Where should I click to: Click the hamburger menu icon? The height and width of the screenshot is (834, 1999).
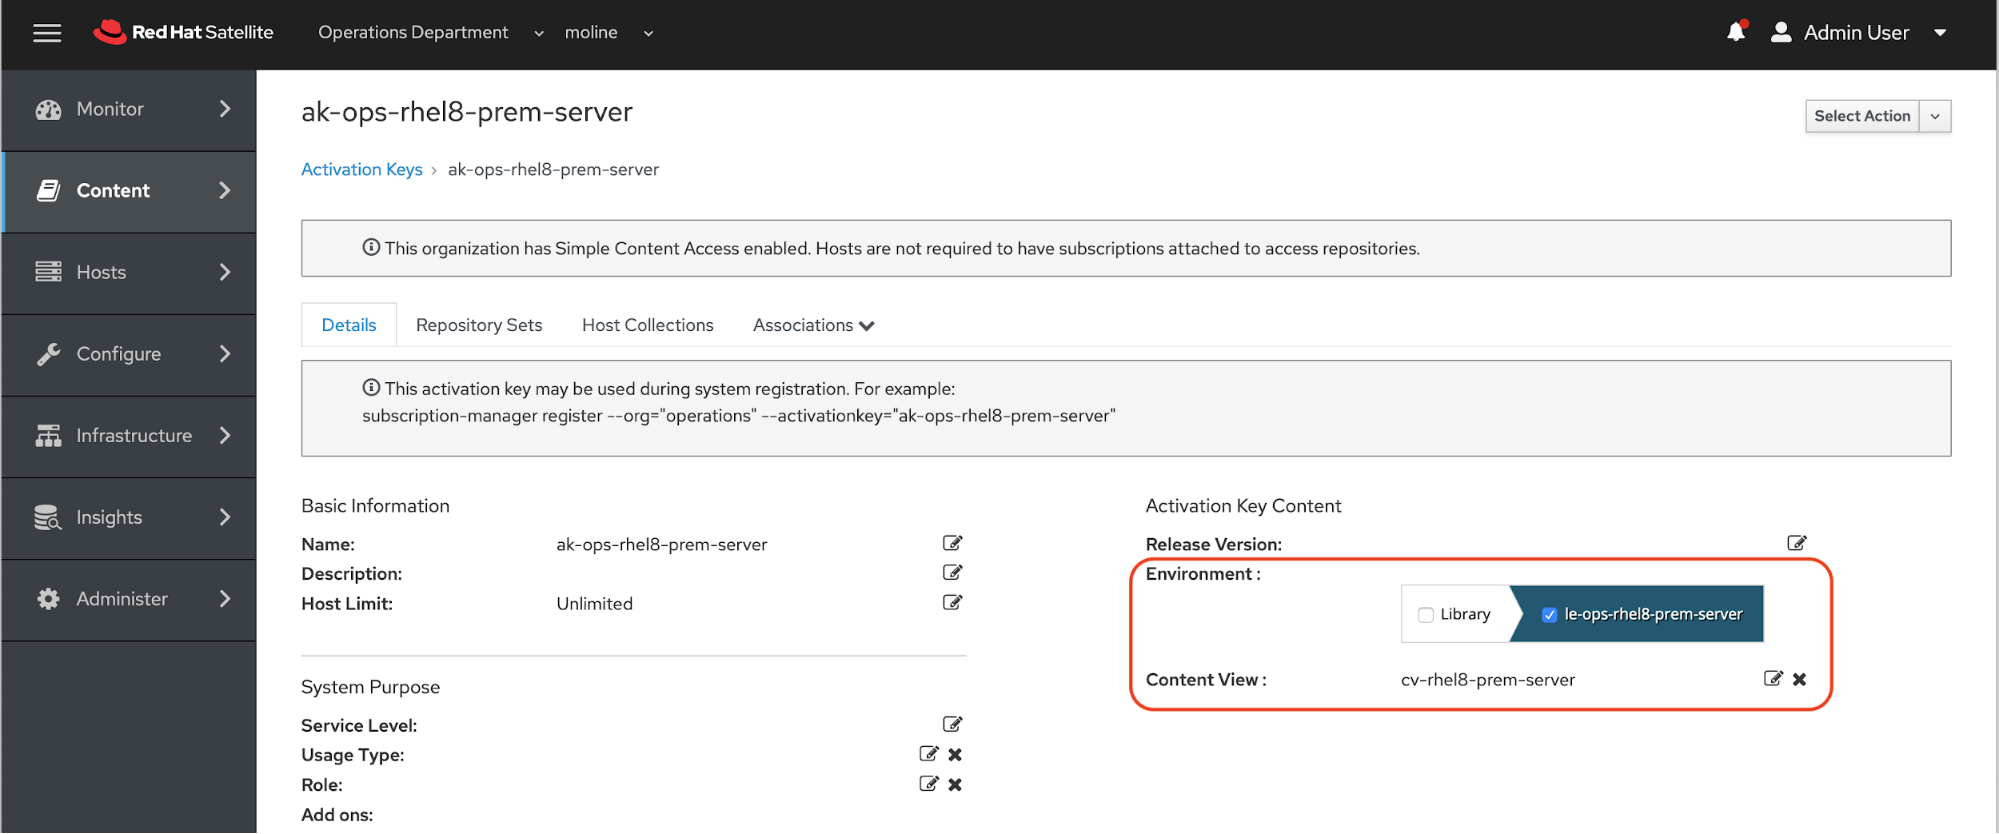coord(47,33)
